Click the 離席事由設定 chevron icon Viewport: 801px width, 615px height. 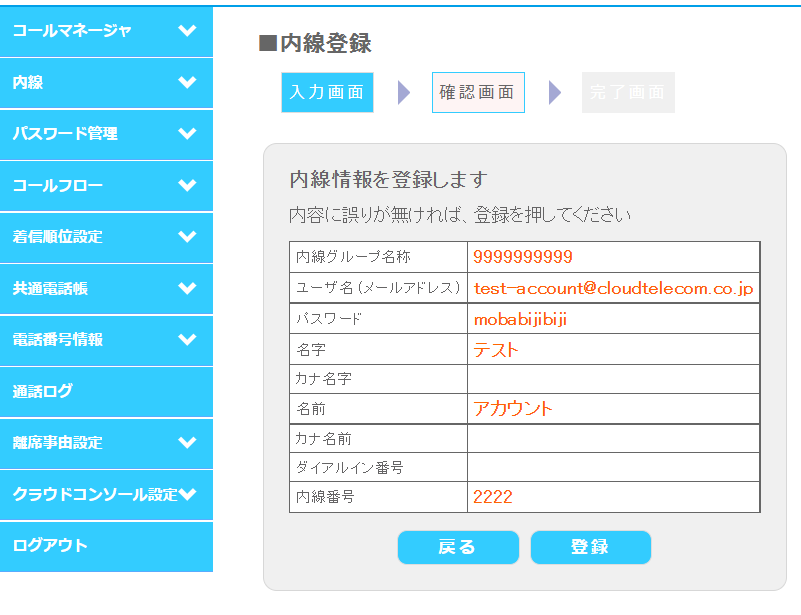click(187, 442)
